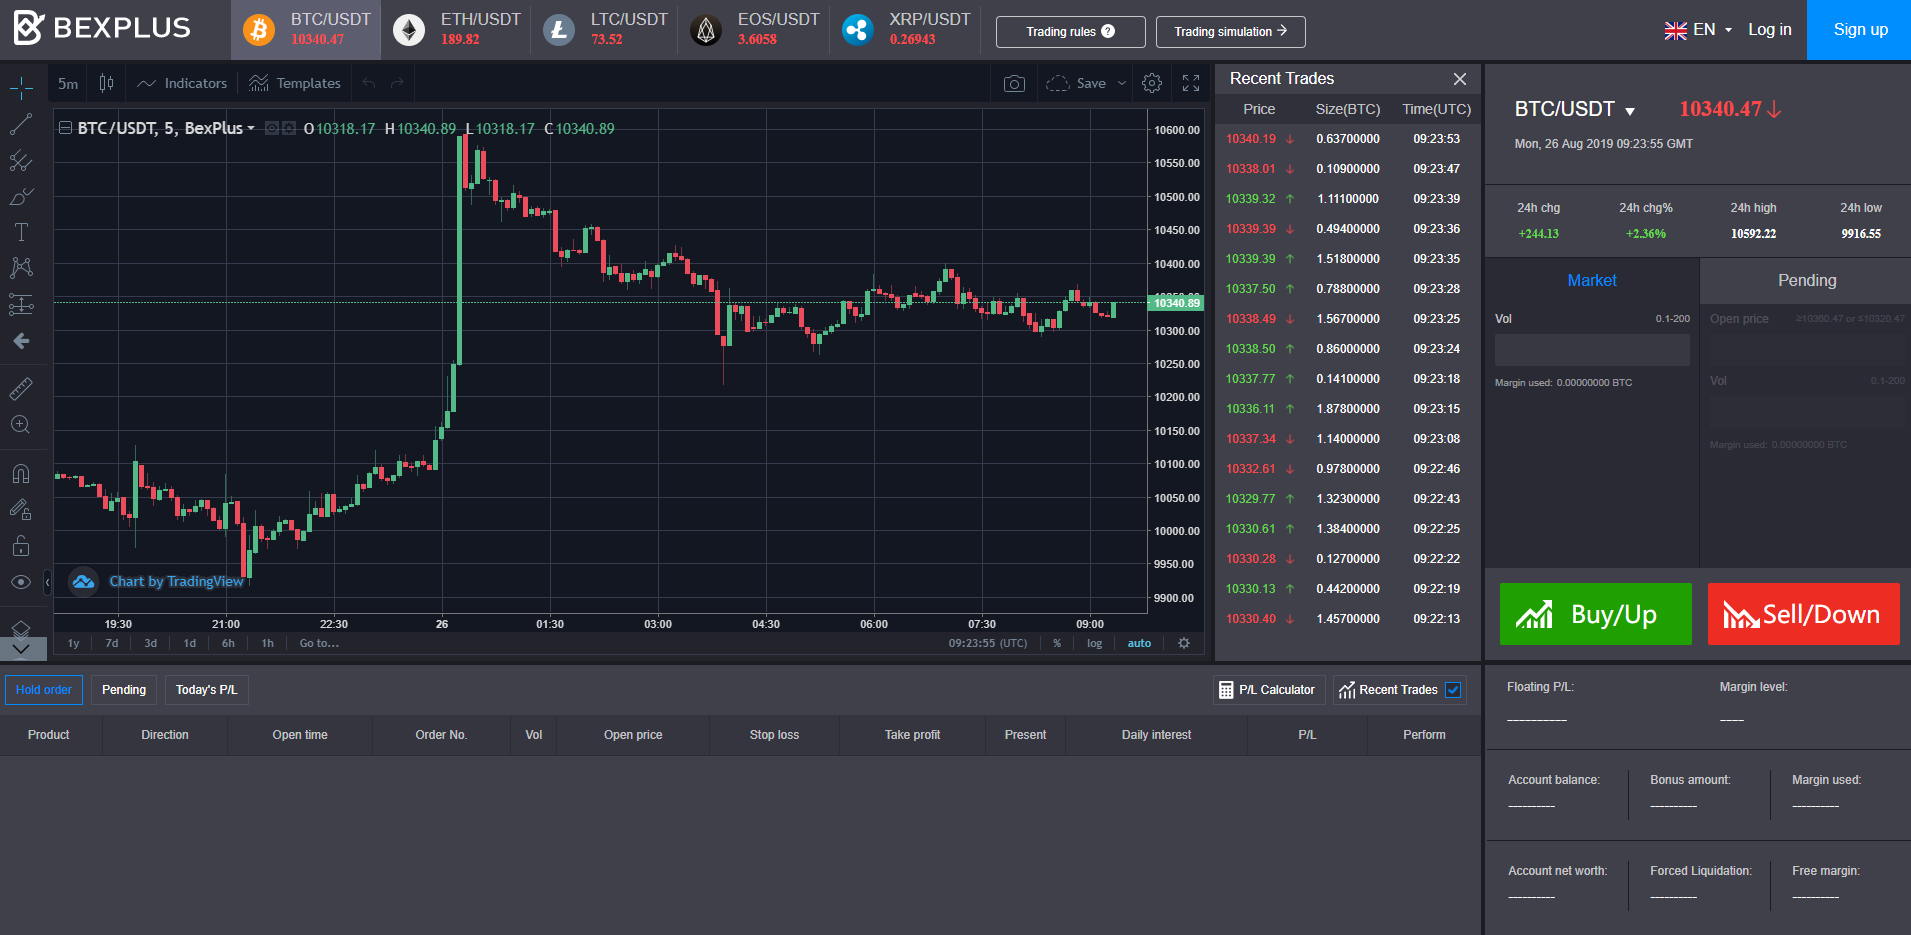This screenshot has width=1911, height=935.
Task: Toggle stay in drawing mode
Action: point(21,509)
